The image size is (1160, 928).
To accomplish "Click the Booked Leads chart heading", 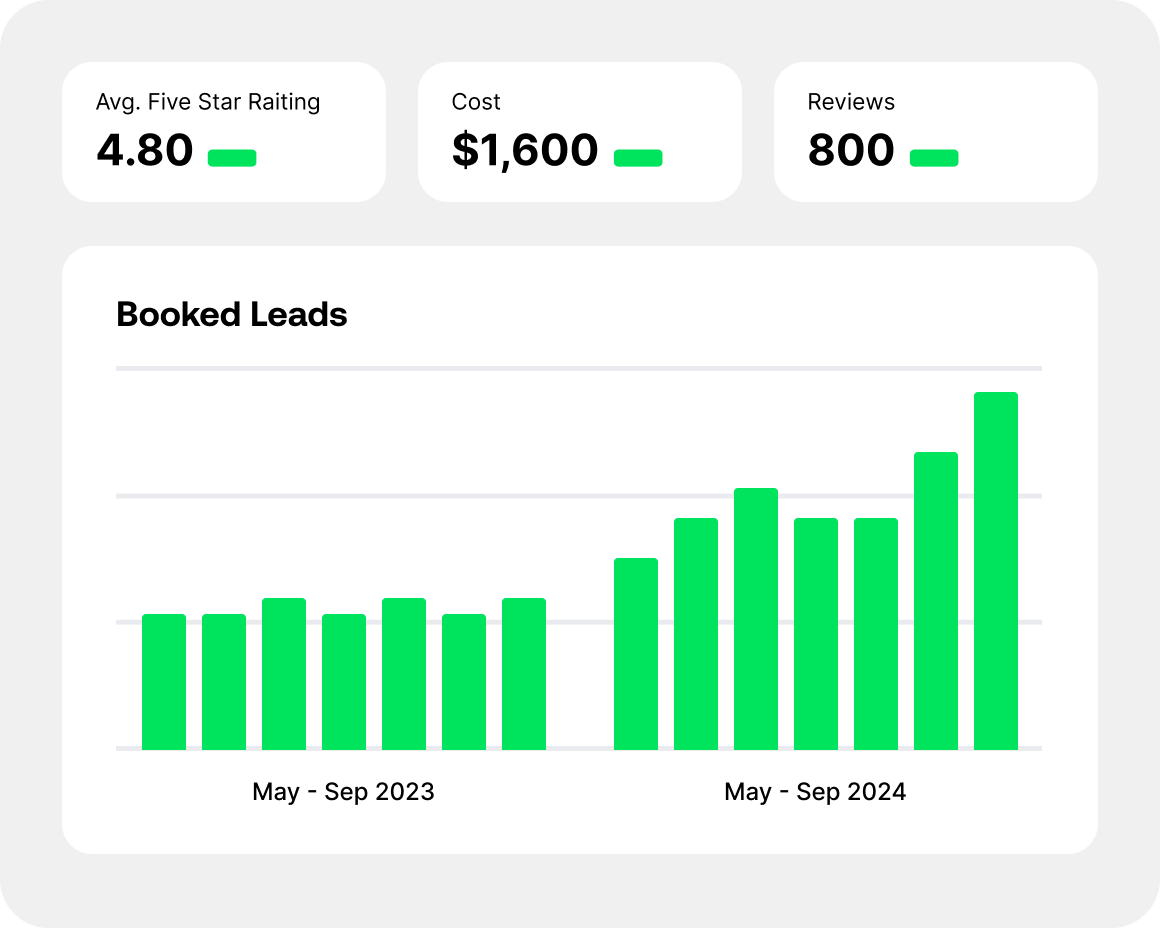I will tap(232, 315).
